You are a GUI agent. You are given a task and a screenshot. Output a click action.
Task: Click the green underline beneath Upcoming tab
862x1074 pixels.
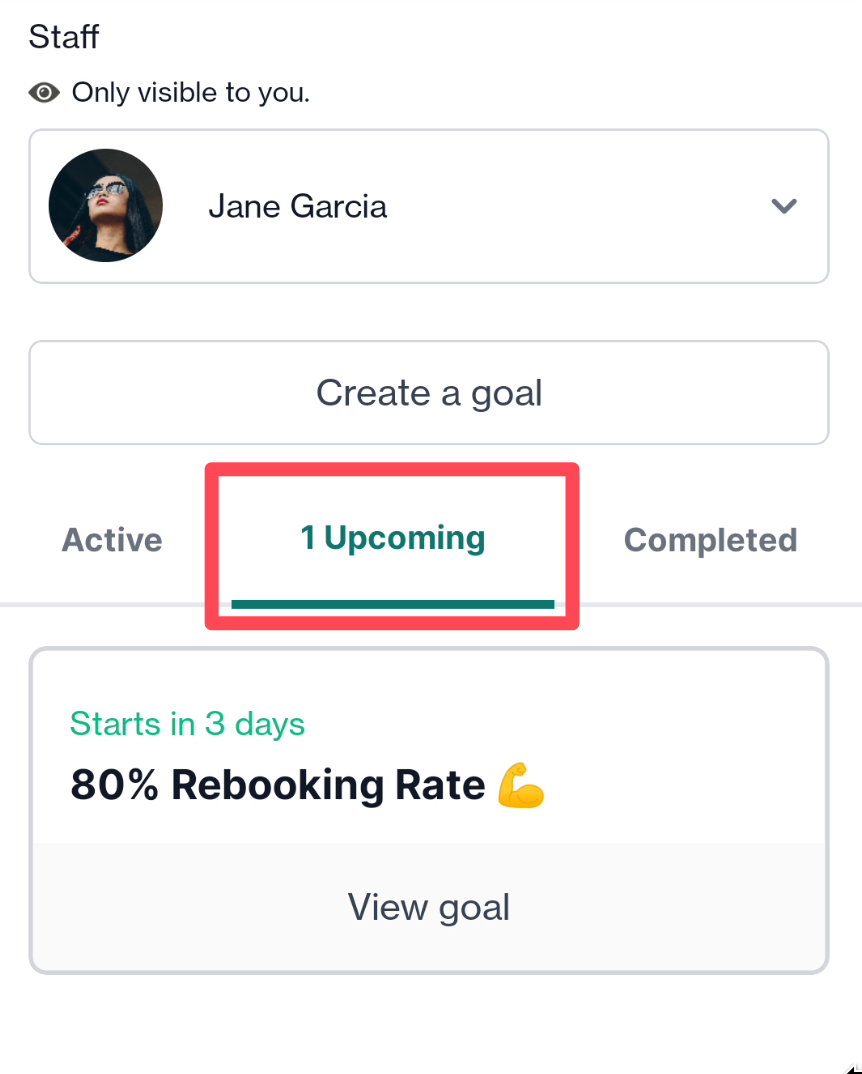pos(393,604)
